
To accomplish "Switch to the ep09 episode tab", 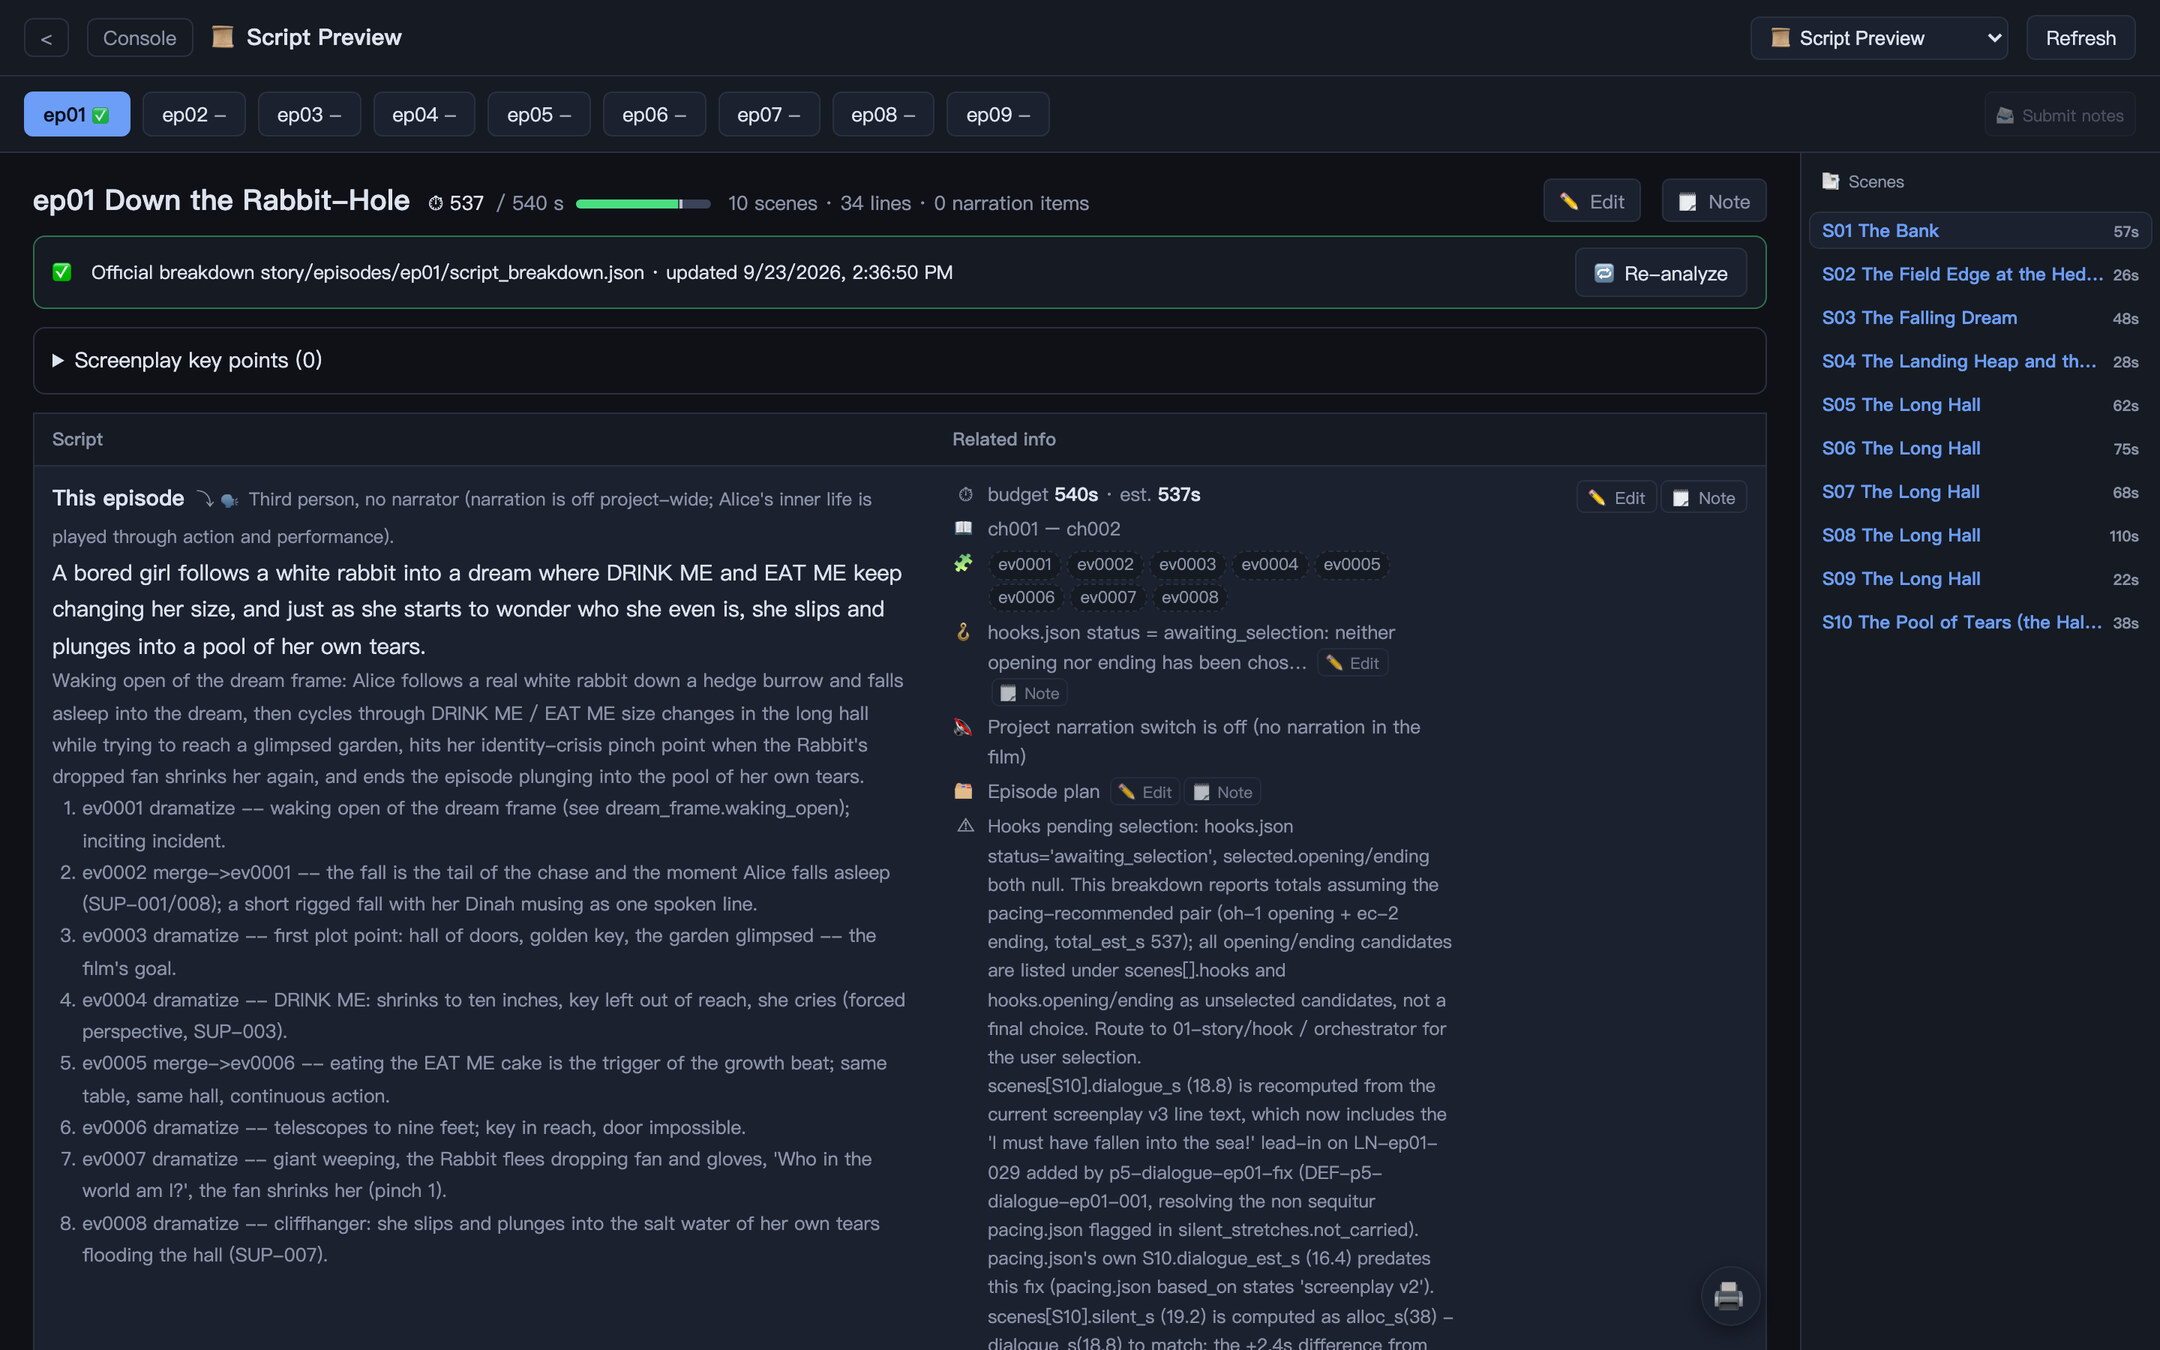I will (x=998, y=114).
